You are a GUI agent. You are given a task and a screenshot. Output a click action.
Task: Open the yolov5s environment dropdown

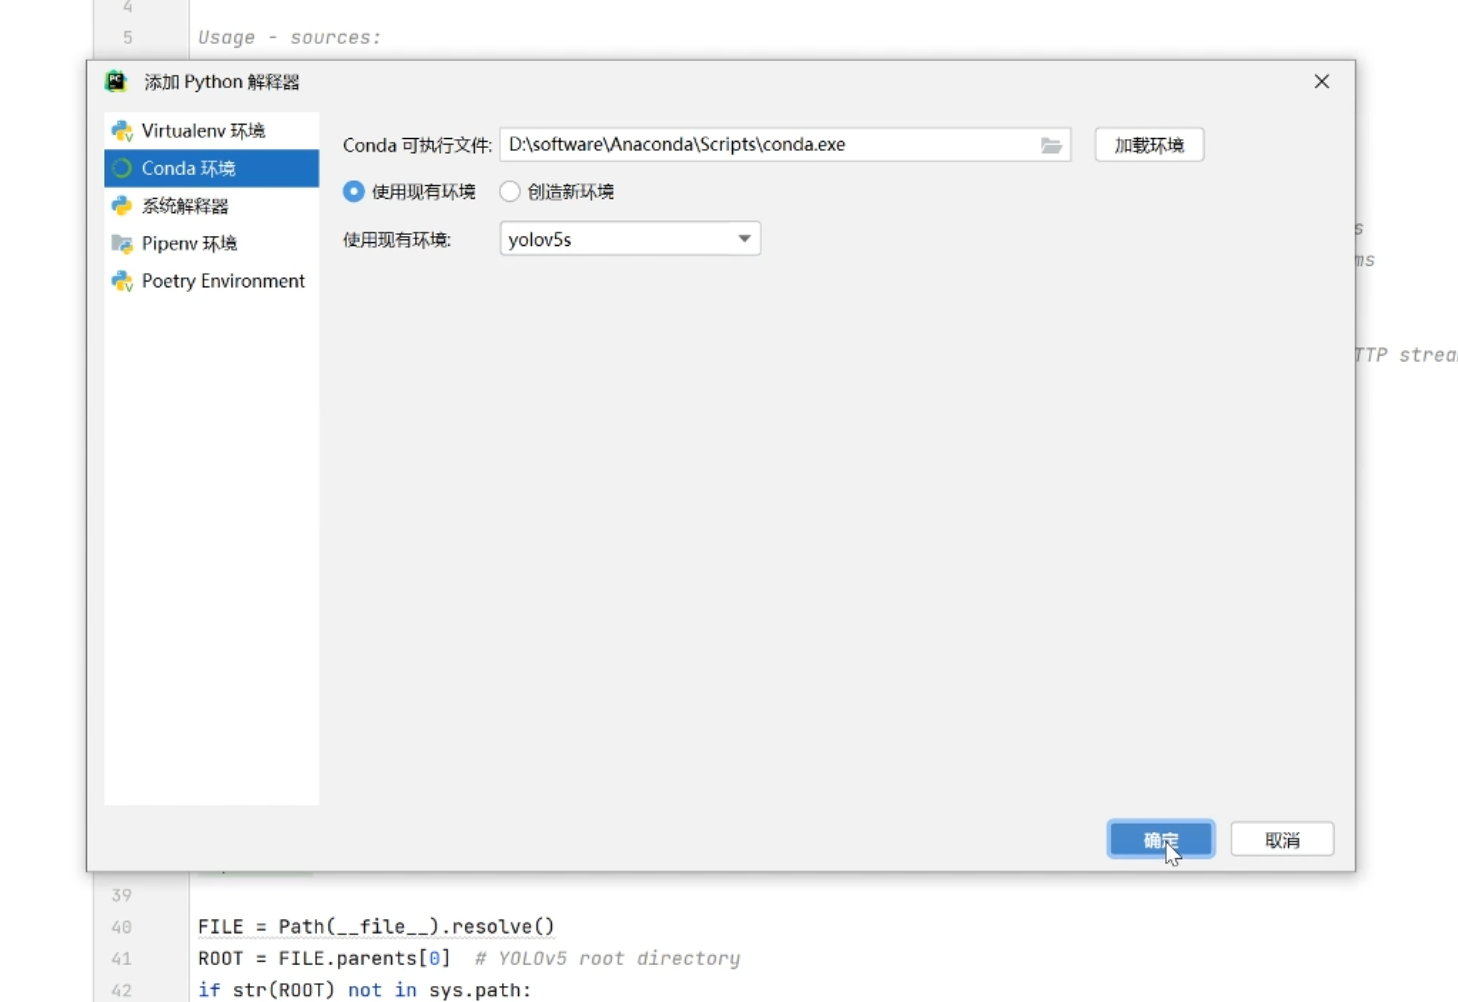point(630,239)
